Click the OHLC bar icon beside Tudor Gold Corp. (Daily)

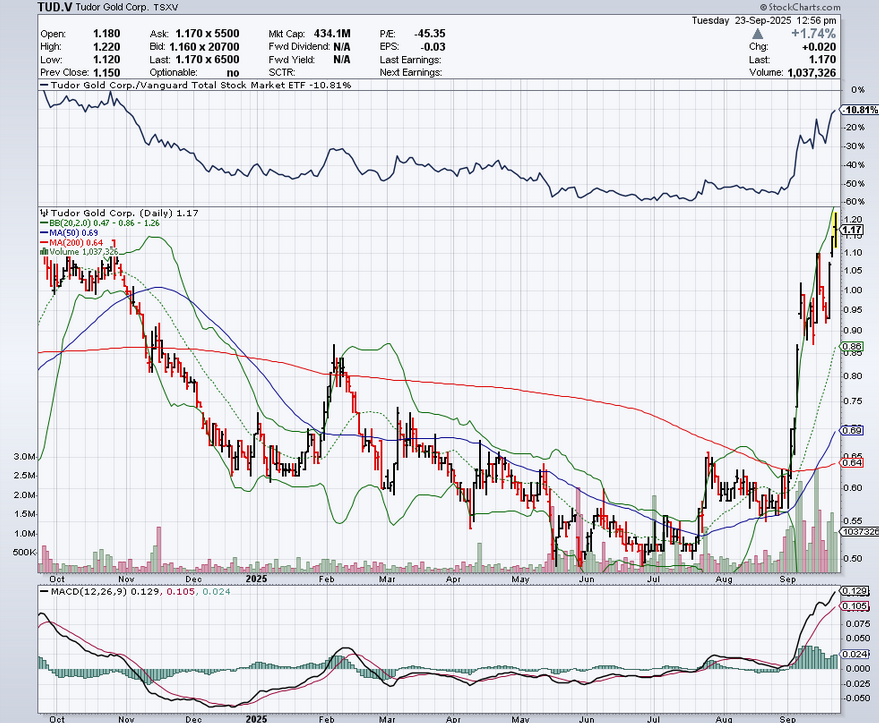click(41, 213)
